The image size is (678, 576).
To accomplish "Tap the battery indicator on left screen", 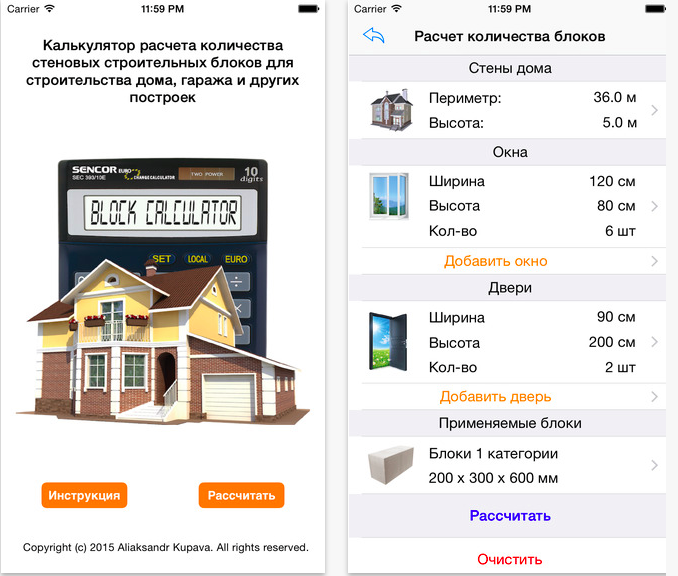I will pyautogui.click(x=309, y=9).
